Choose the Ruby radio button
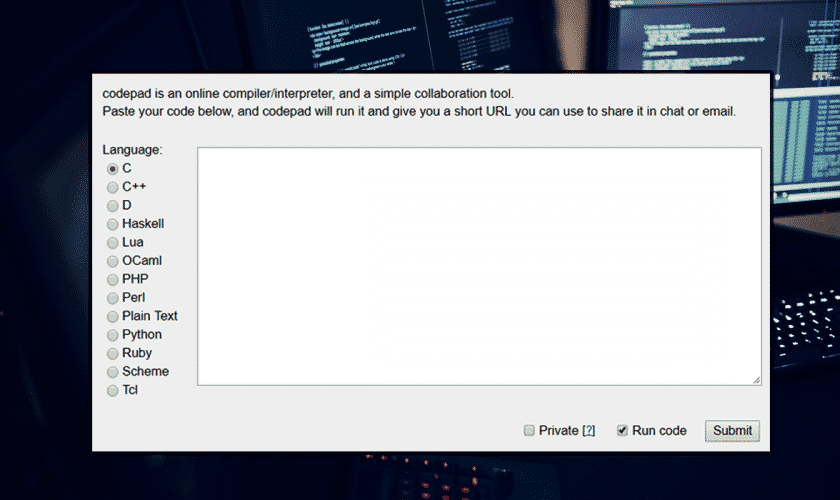 (112, 354)
